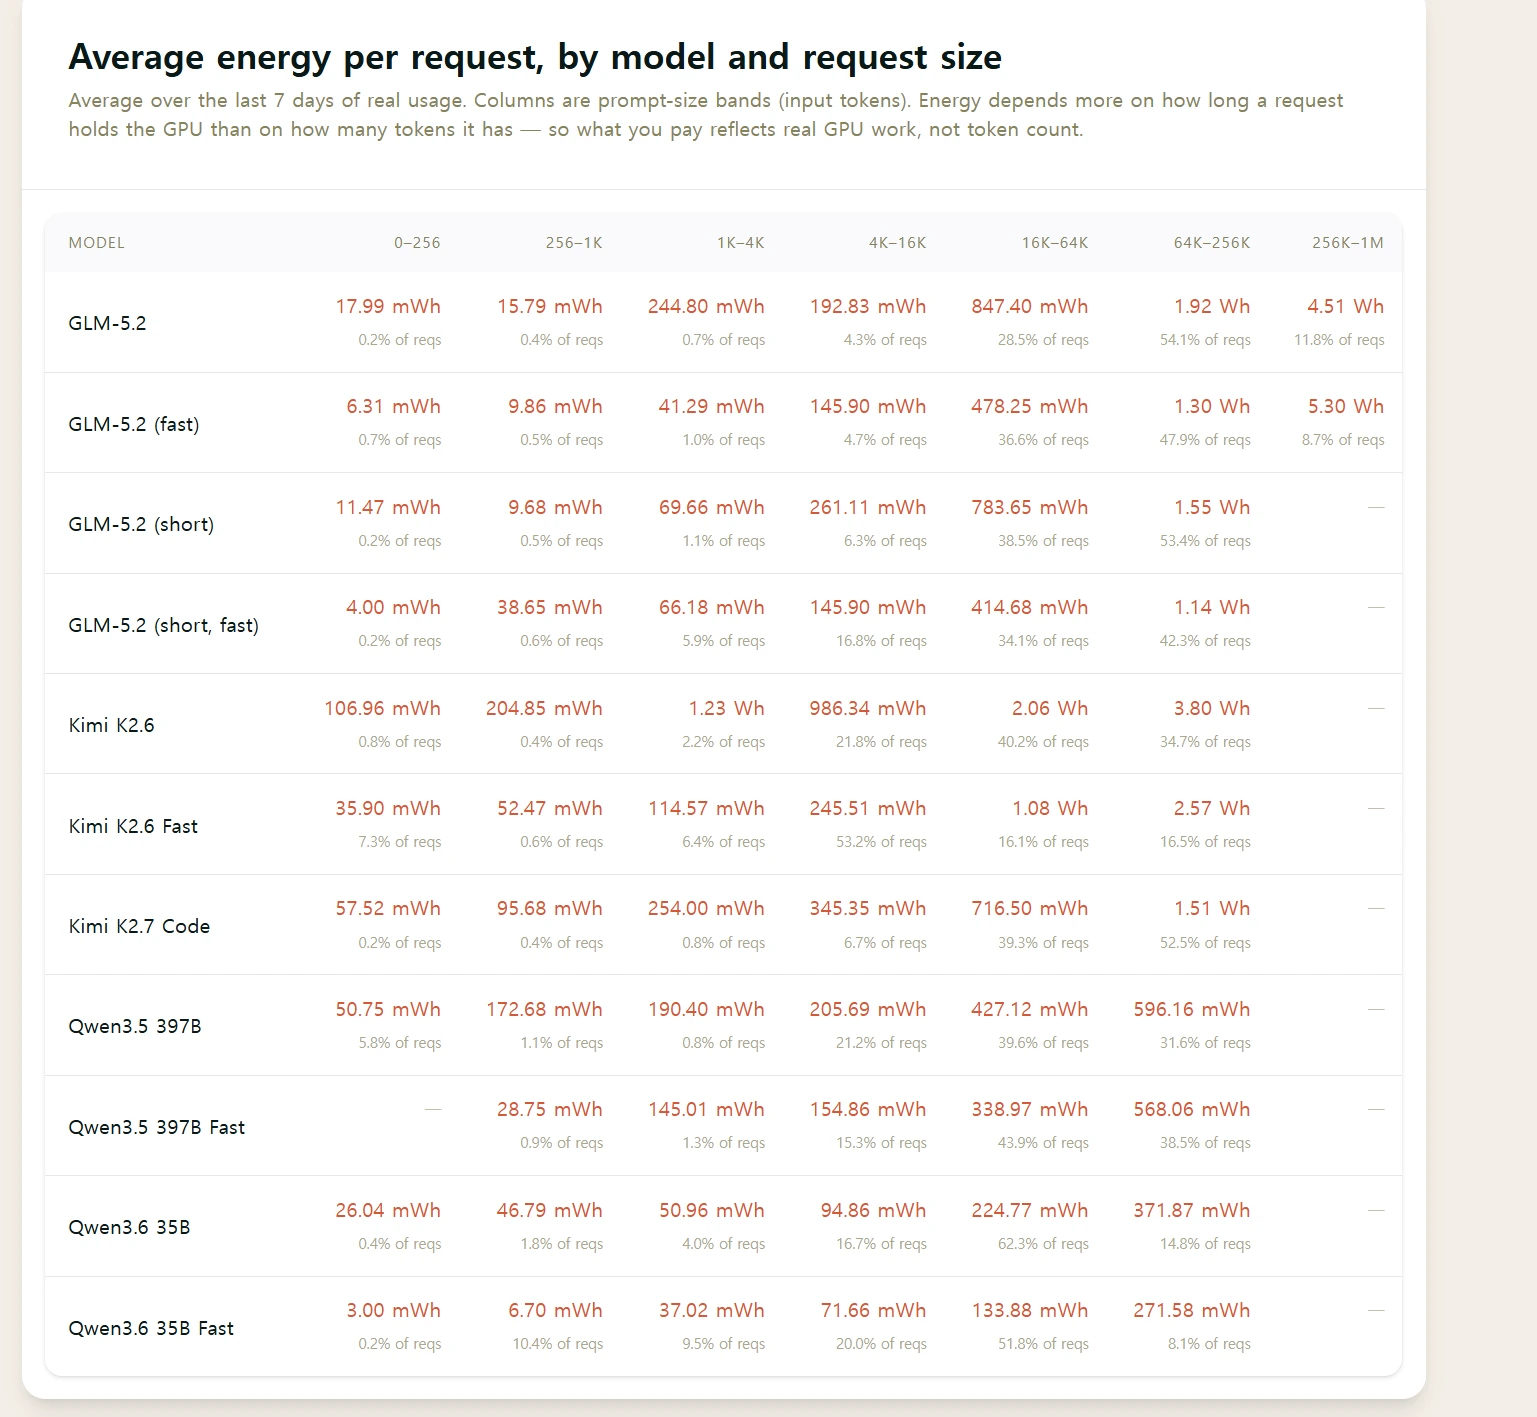Select the 50.75 mWh value for Qwen3.5 397B
Viewport: 1537px width, 1417px height.
(x=388, y=1009)
